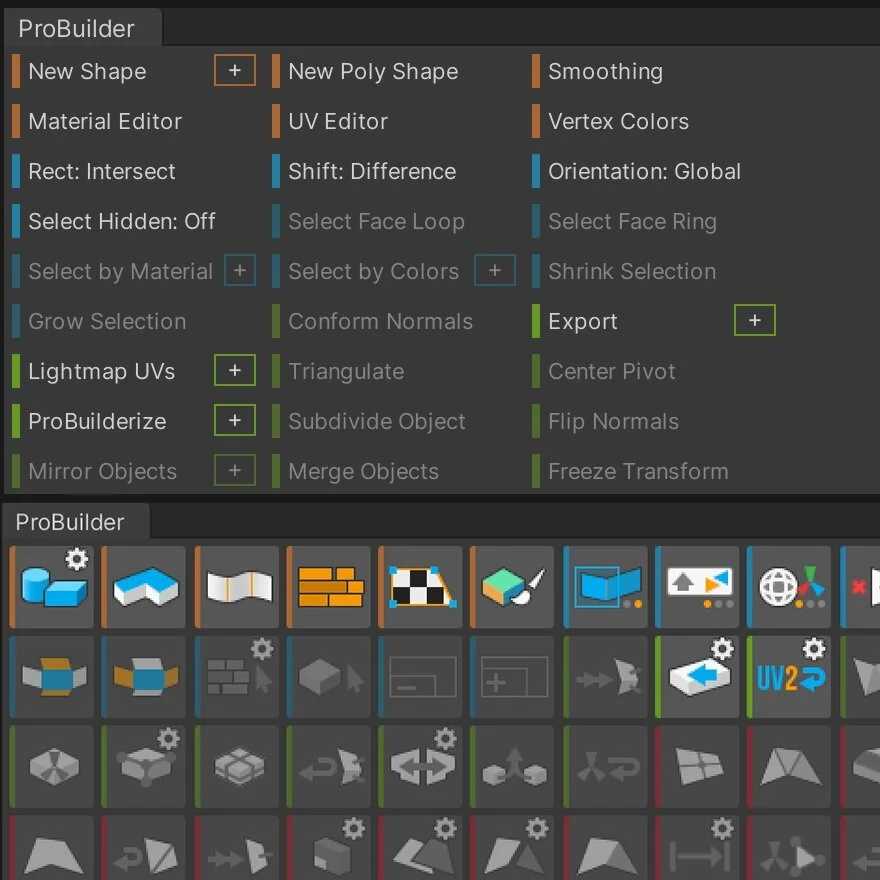The height and width of the screenshot is (880, 880).
Task: Toggle Shift: Difference text setting
Action: tap(372, 171)
